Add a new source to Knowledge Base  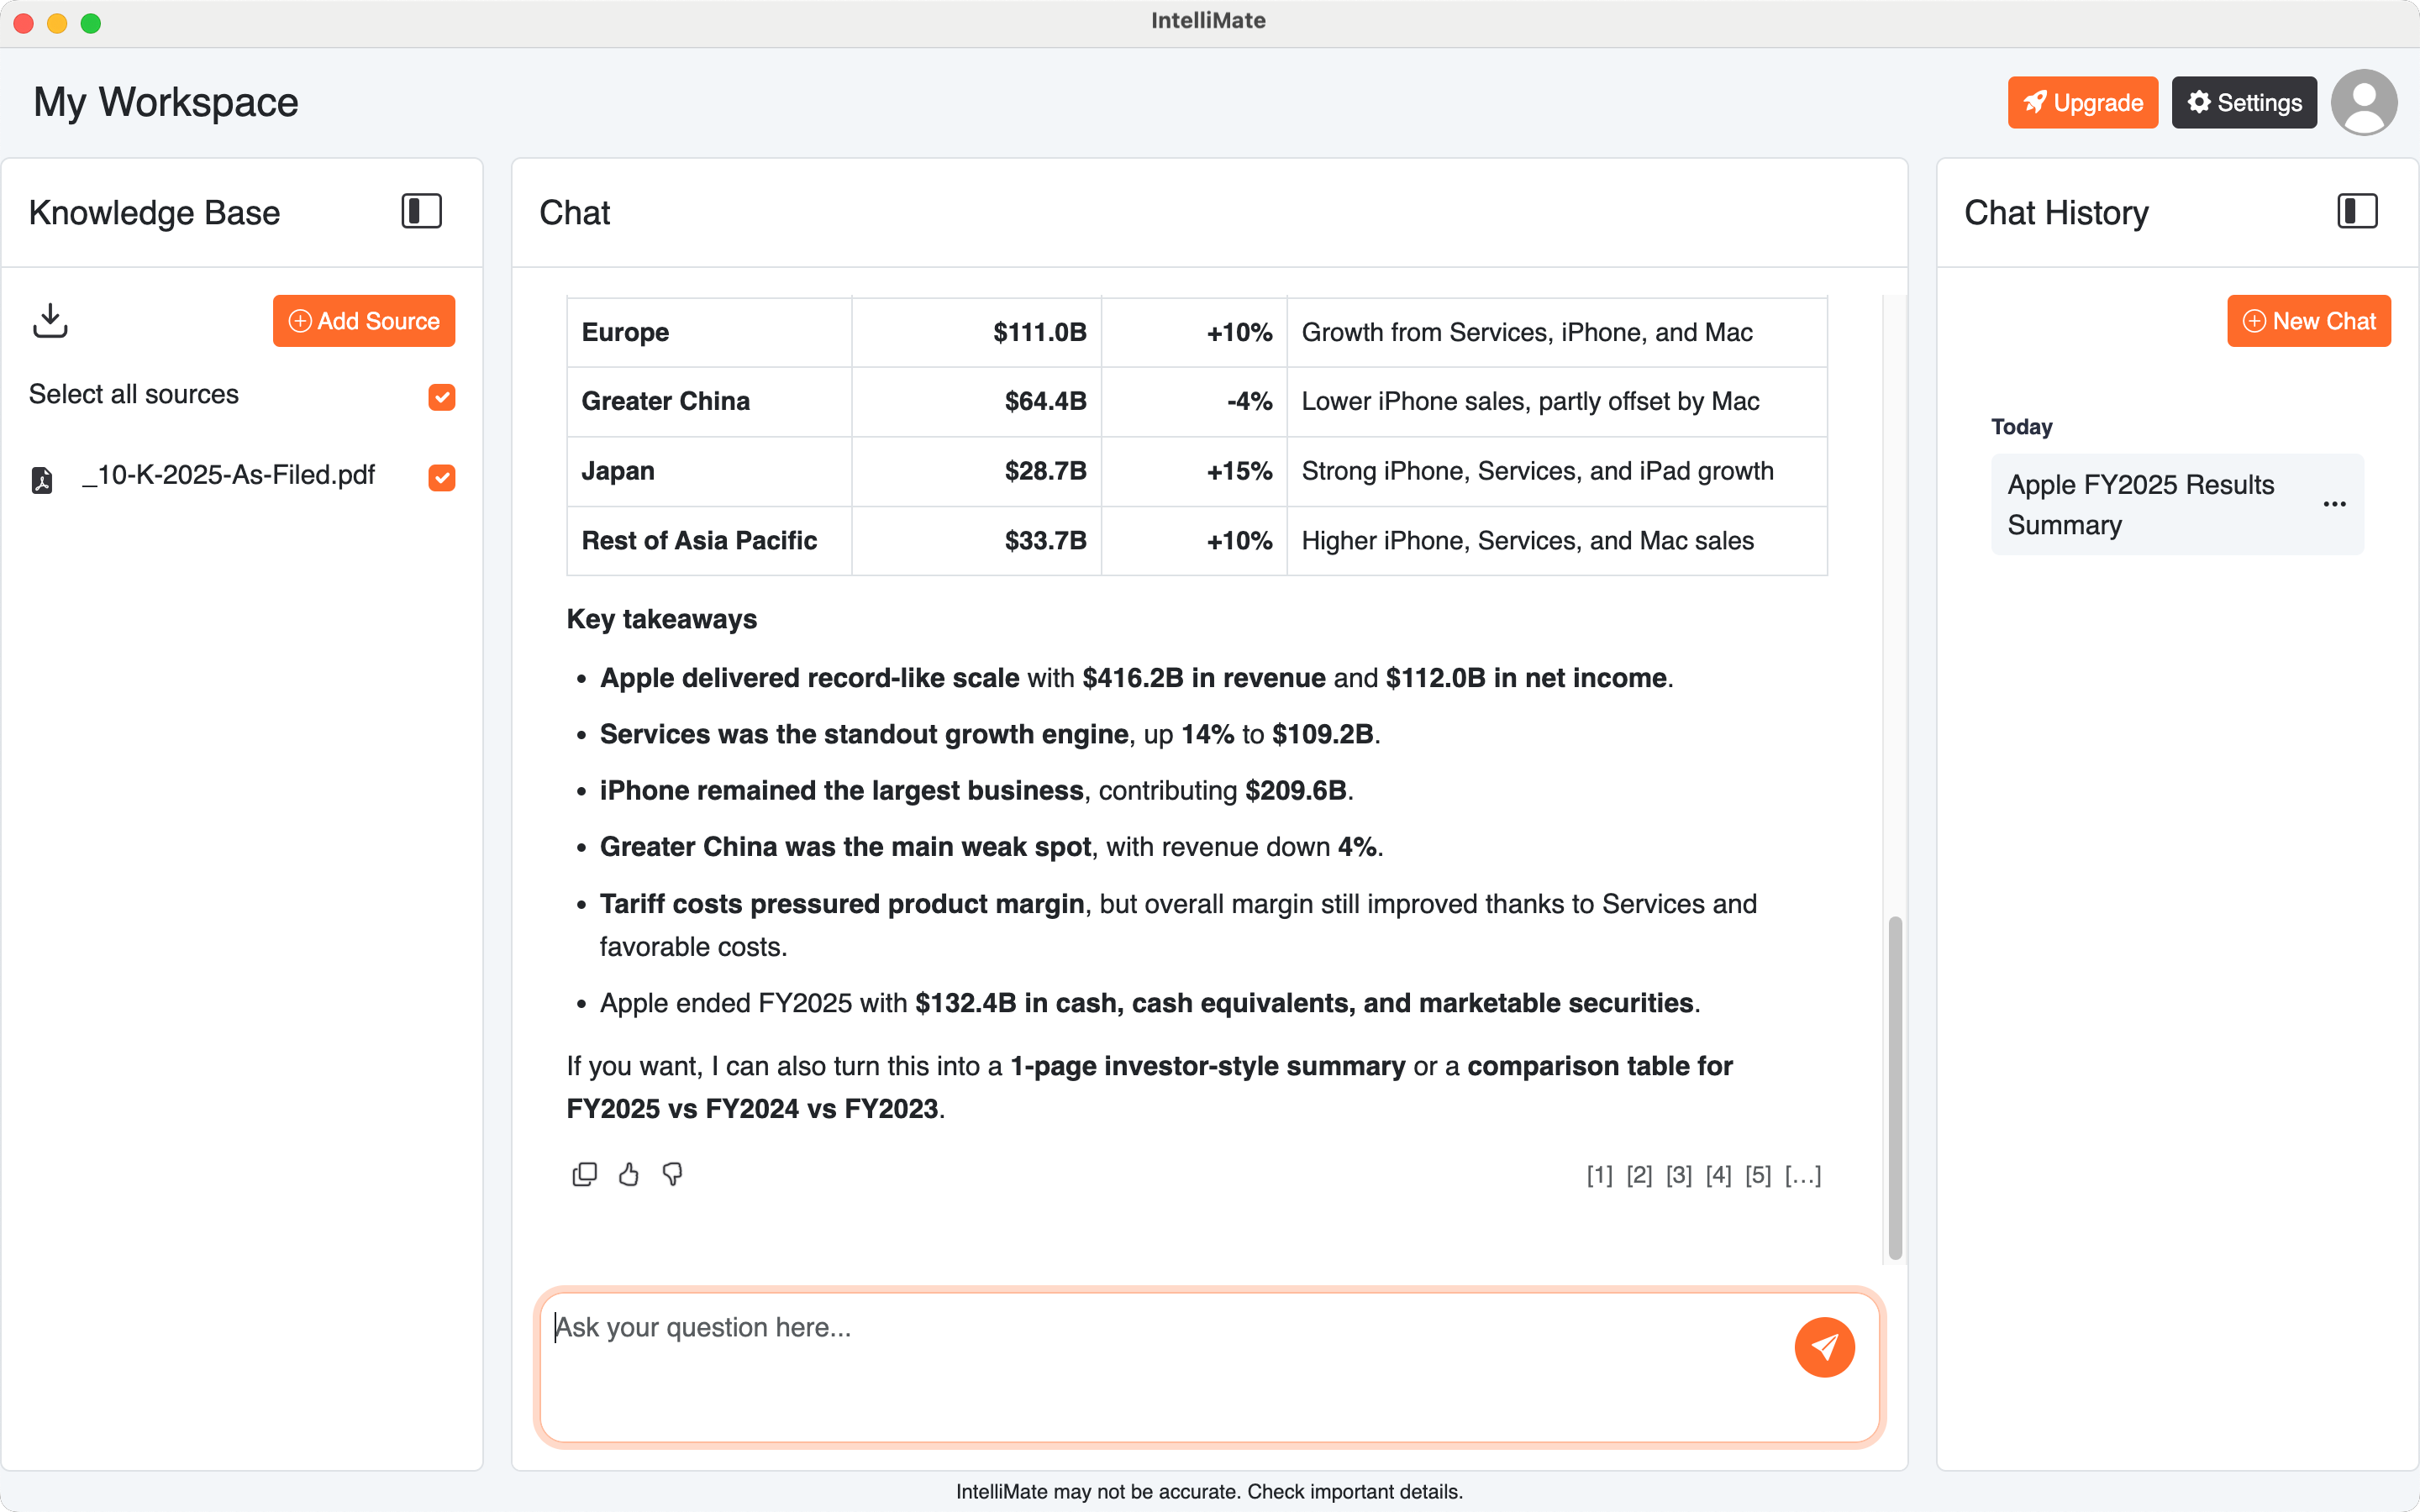[364, 321]
